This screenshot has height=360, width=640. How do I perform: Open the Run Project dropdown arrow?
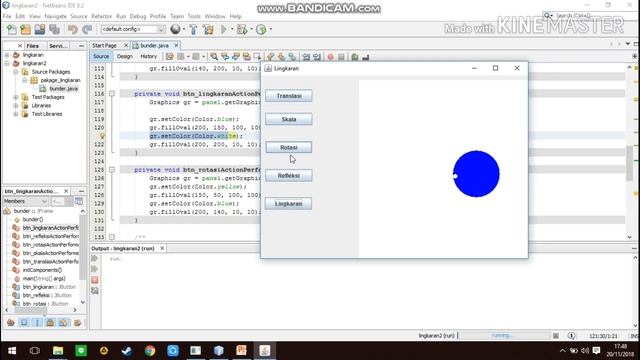point(232,29)
